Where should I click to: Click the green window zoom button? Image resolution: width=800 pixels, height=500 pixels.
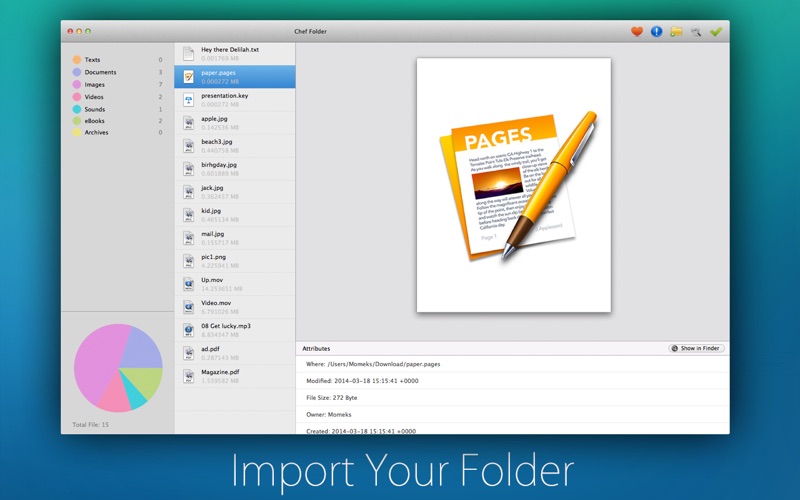88,31
